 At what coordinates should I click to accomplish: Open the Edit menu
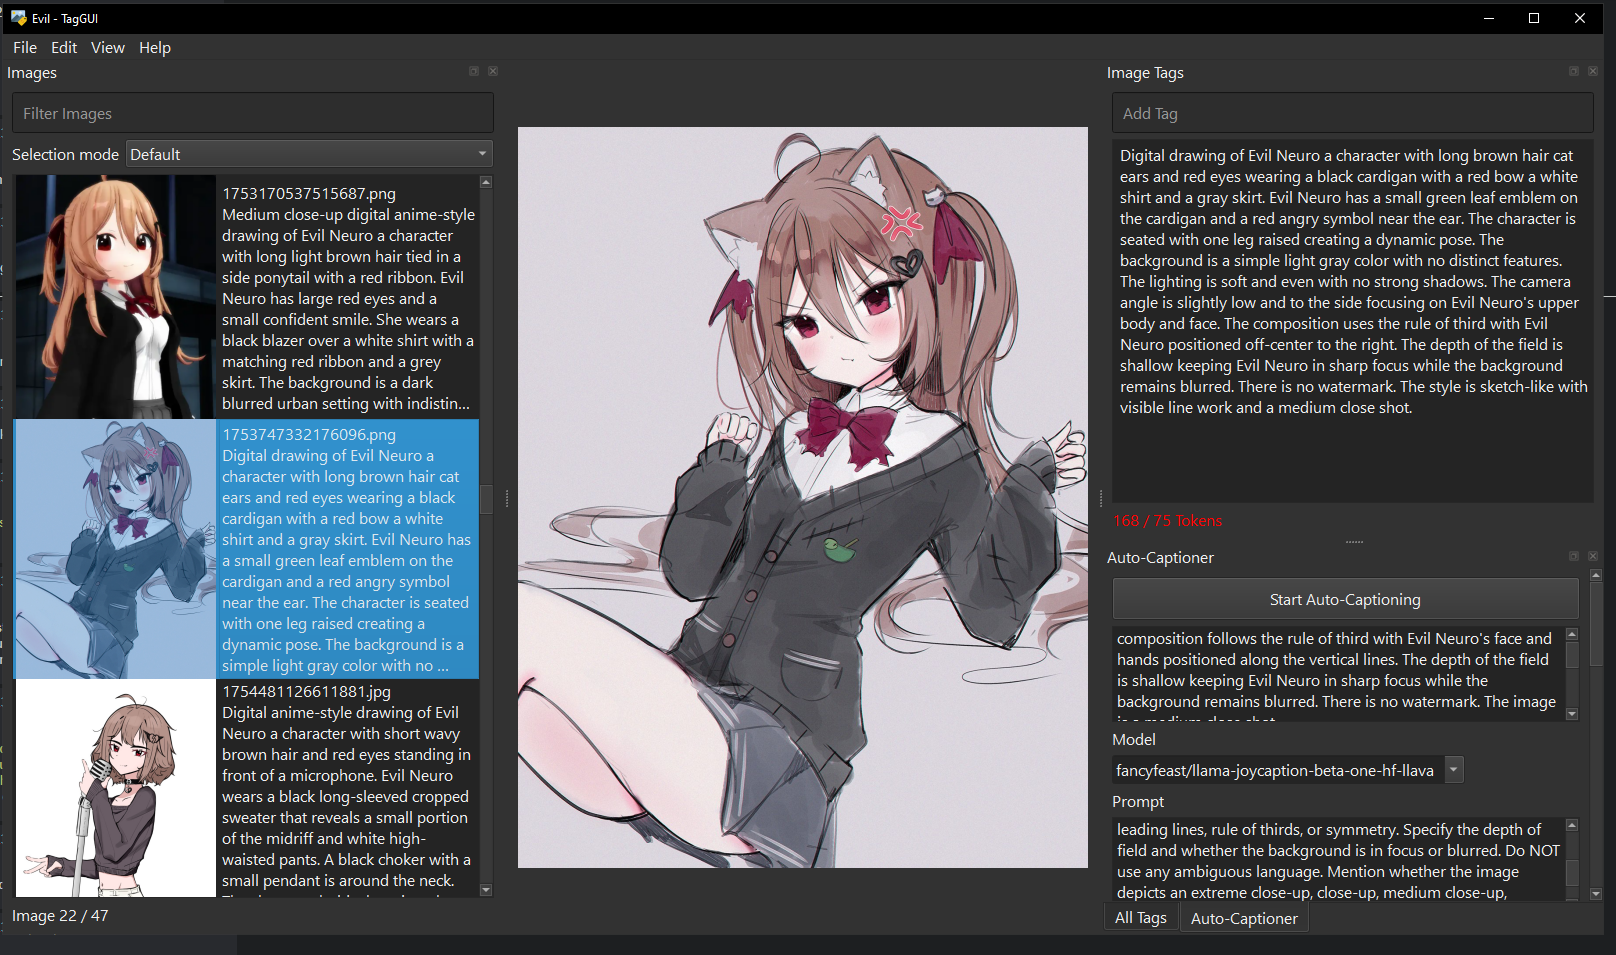point(64,47)
